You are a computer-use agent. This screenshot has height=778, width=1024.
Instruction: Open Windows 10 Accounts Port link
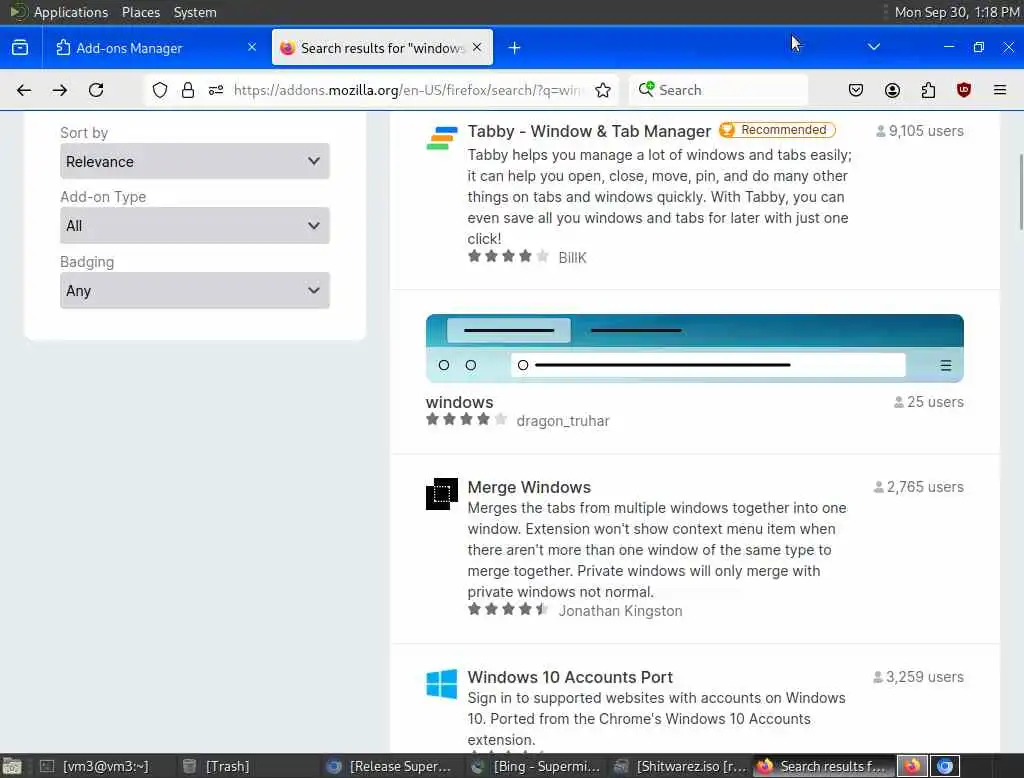[570, 677]
